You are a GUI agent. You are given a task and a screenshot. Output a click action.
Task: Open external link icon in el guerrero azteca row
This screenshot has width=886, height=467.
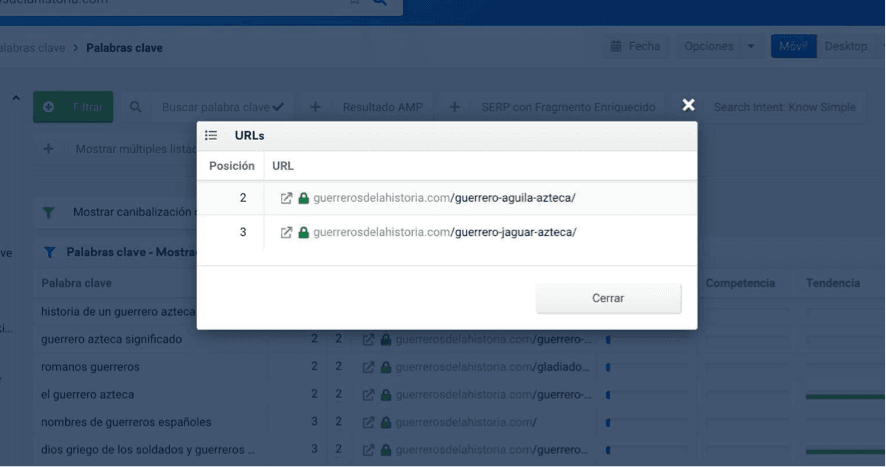368,395
